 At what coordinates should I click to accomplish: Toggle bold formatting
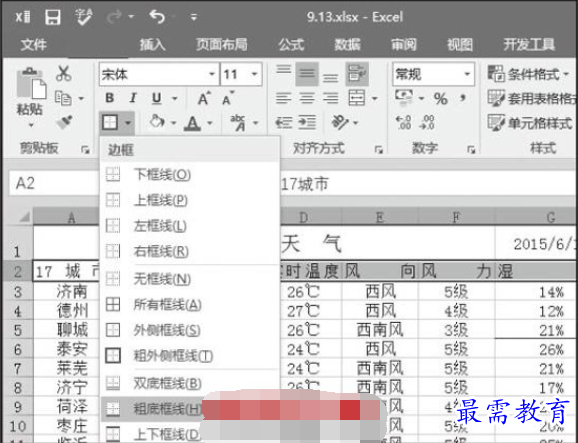click(x=109, y=98)
